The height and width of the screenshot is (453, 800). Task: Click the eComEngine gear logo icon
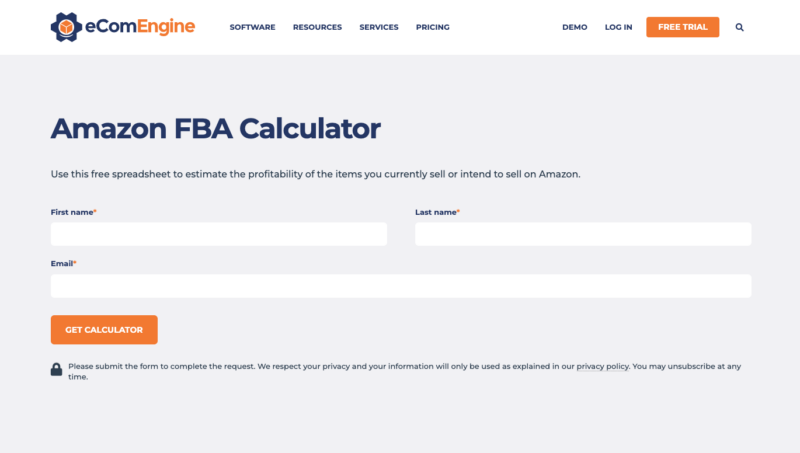click(66, 27)
